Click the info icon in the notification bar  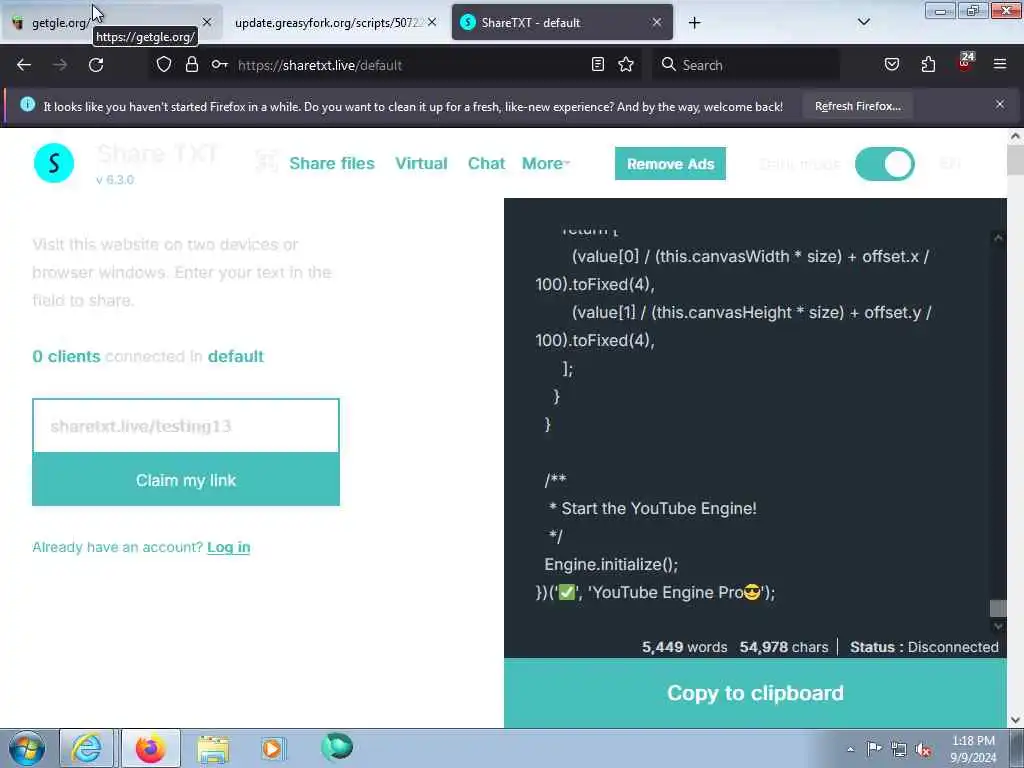coord(27,104)
